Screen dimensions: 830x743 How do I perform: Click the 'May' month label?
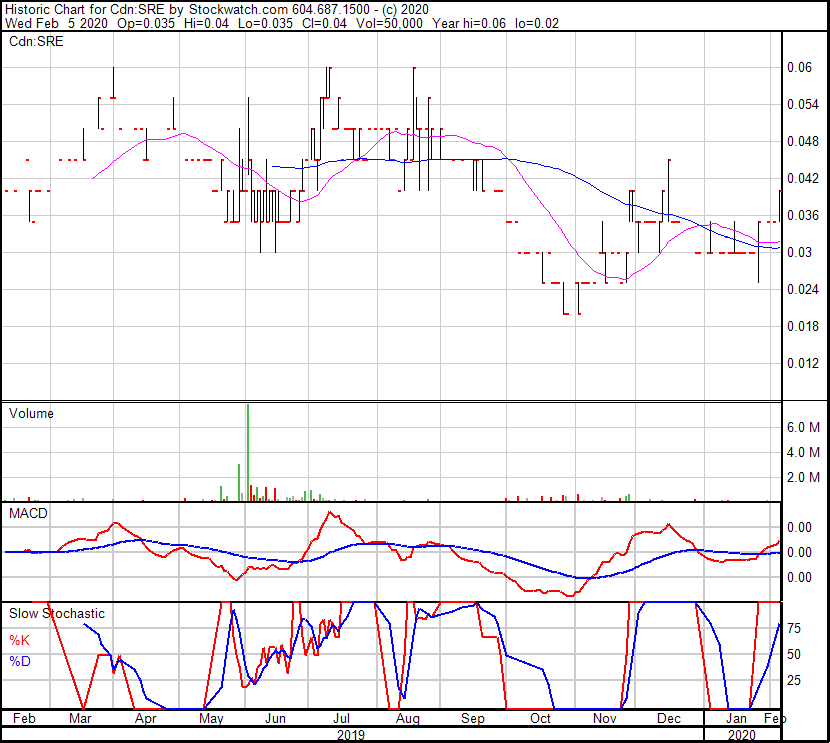tap(211, 719)
